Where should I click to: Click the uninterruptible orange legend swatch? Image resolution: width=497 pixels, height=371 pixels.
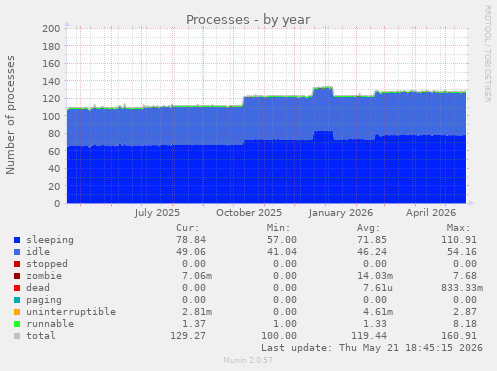tap(17, 312)
